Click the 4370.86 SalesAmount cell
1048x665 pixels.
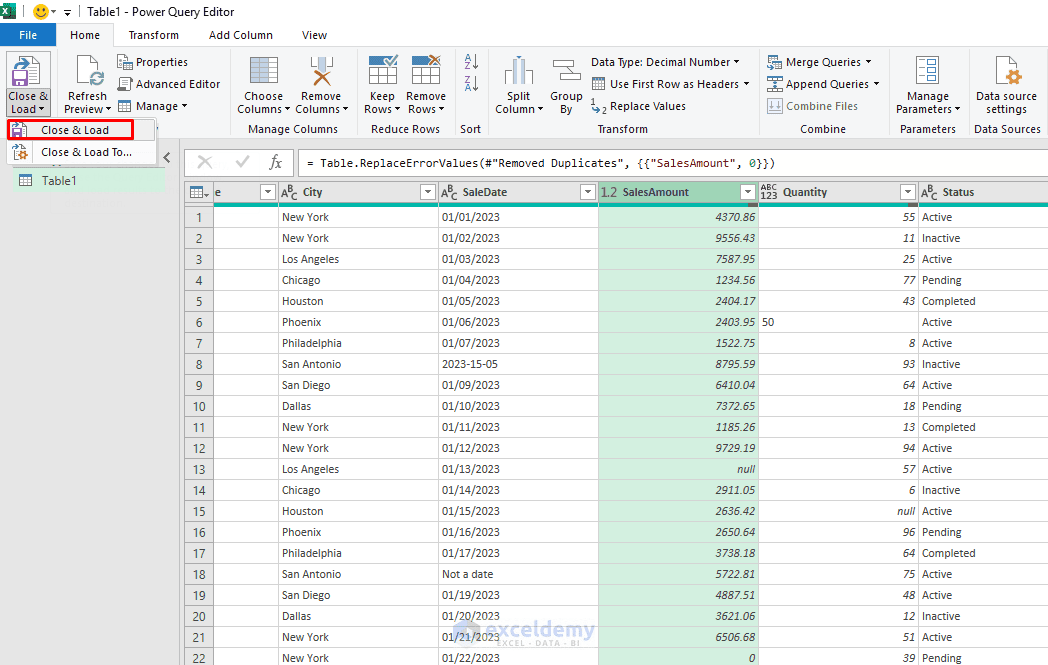coord(678,217)
